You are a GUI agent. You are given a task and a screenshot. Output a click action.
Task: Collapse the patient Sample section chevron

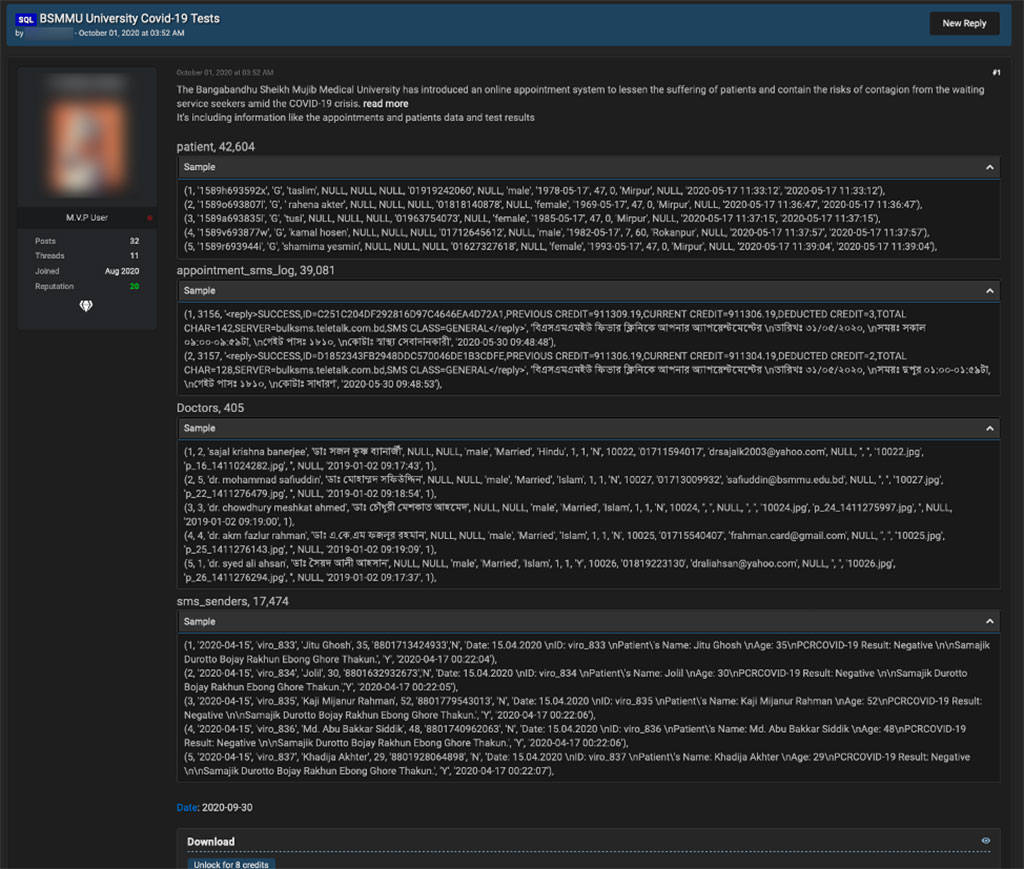[x=989, y=167]
